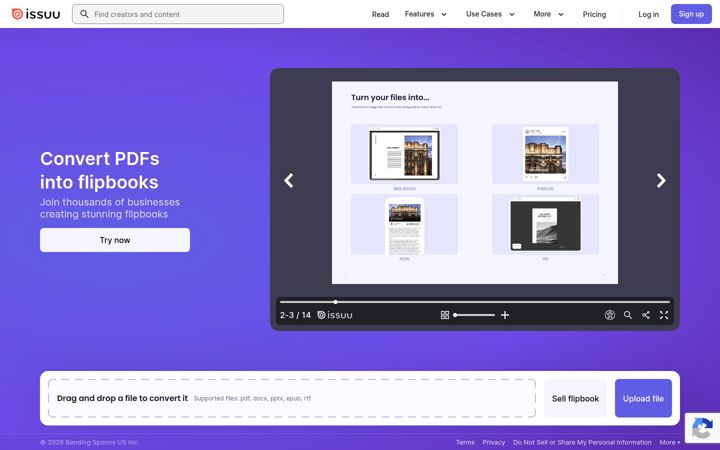
Task: Click the flipbook page preview
Action: click(x=475, y=183)
